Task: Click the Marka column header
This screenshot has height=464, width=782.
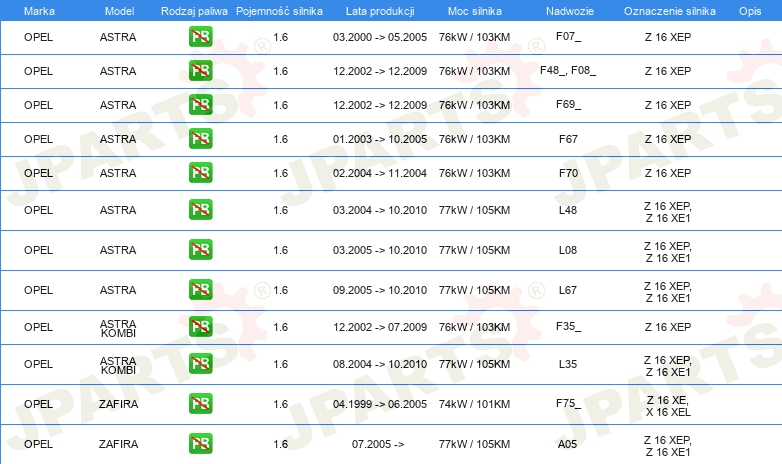Action: (39, 11)
